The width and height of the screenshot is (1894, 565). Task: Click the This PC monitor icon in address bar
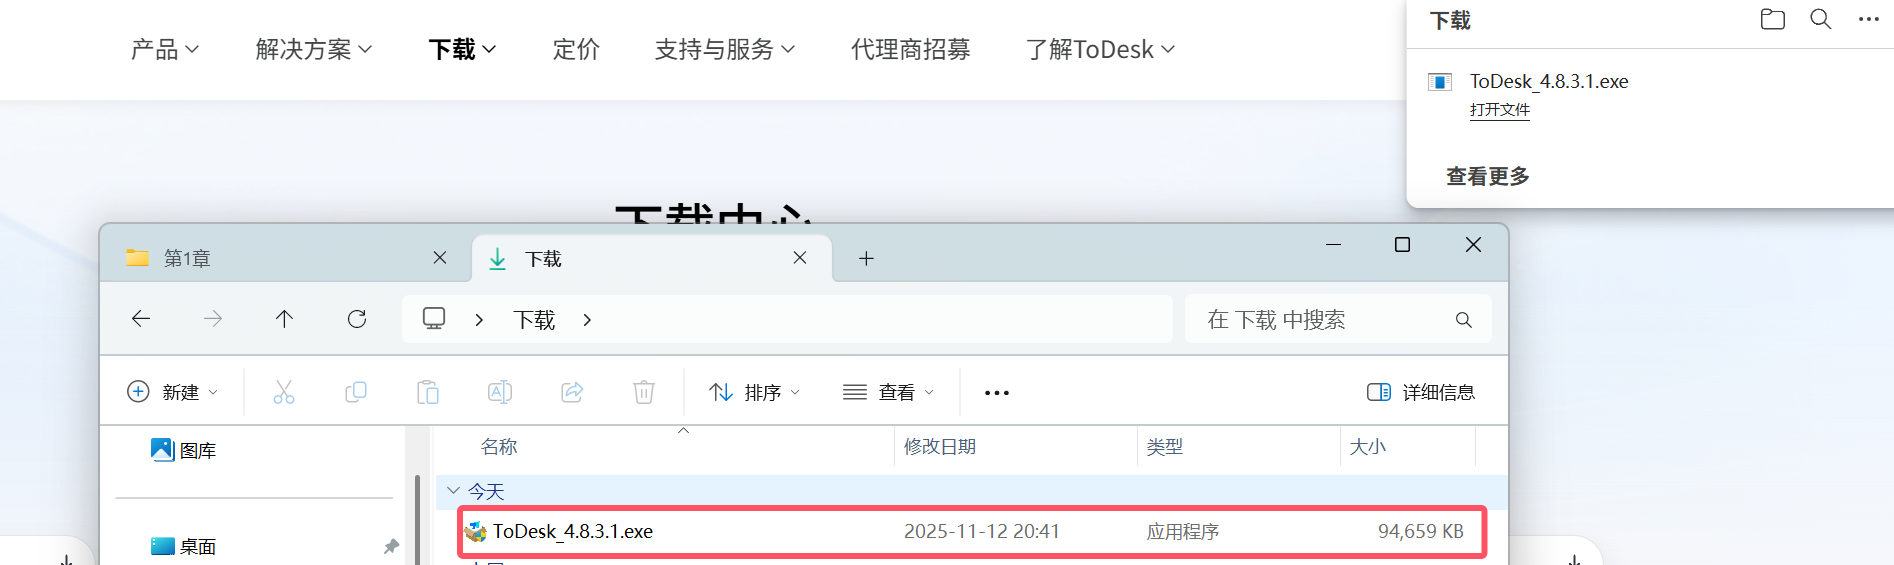[434, 319]
